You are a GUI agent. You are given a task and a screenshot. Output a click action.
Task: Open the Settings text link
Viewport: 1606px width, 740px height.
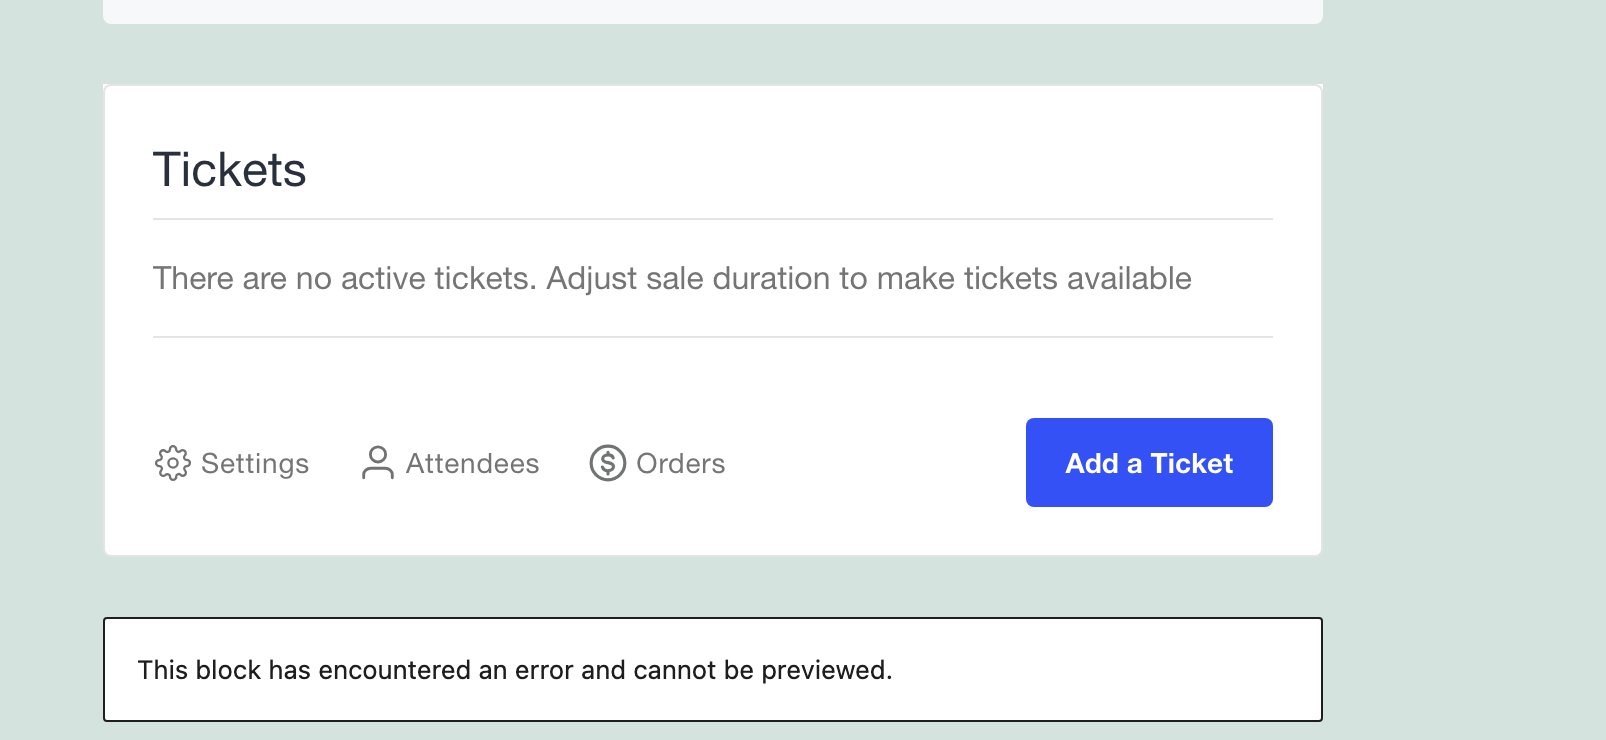pos(255,463)
